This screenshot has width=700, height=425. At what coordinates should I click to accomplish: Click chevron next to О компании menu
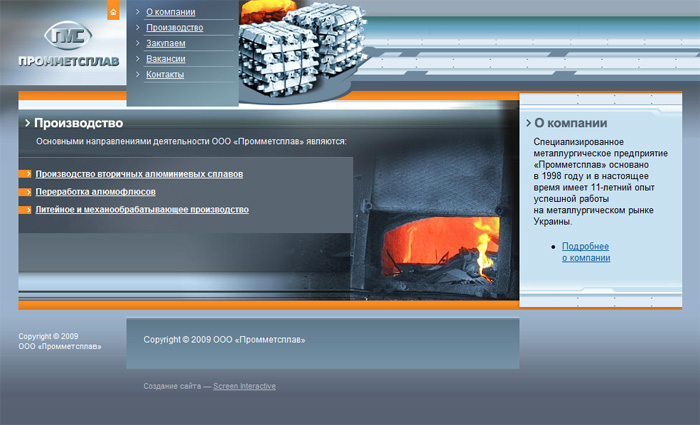(138, 12)
